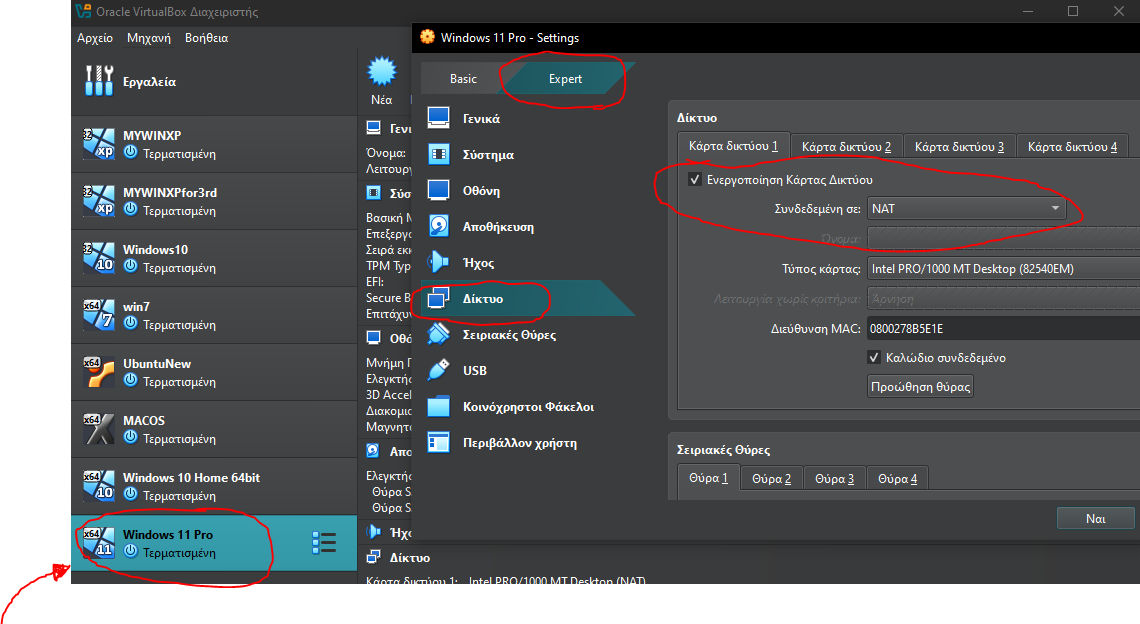The width and height of the screenshot is (1140, 624).
Task: Select serial port Θύρα 2 tab
Action: 771,479
